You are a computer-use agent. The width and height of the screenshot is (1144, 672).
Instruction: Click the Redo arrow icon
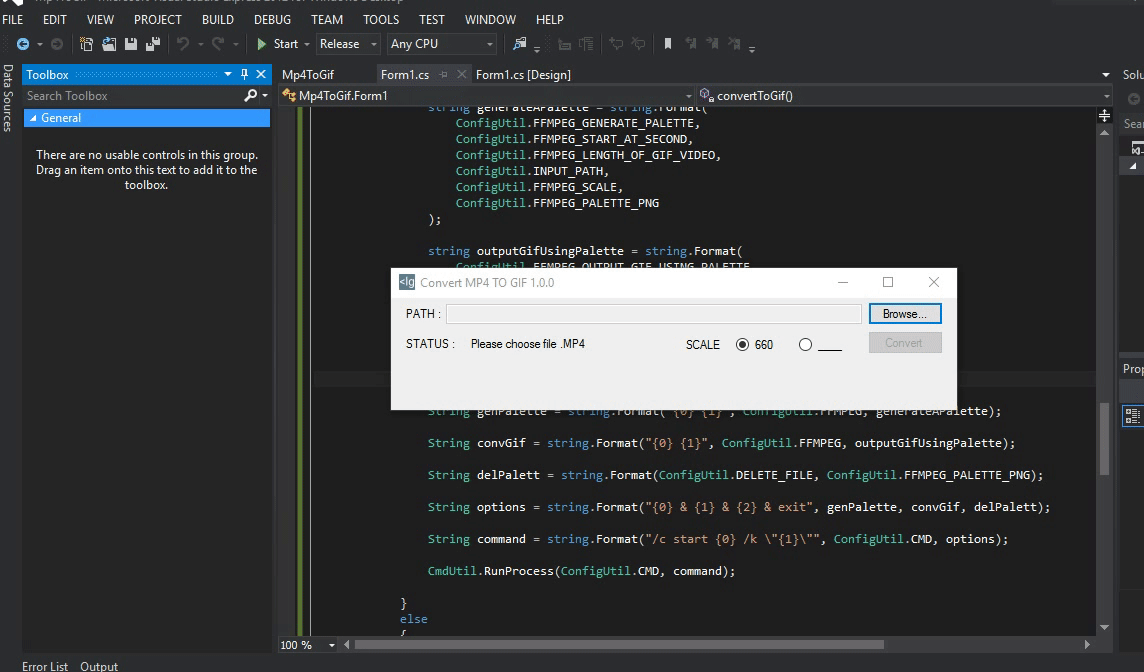coord(217,44)
